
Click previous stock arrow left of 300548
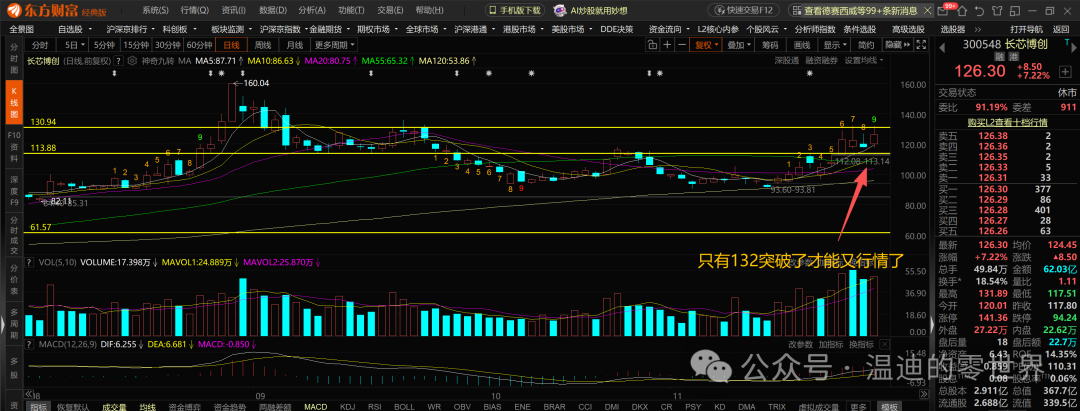pyautogui.click(x=942, y=48)
